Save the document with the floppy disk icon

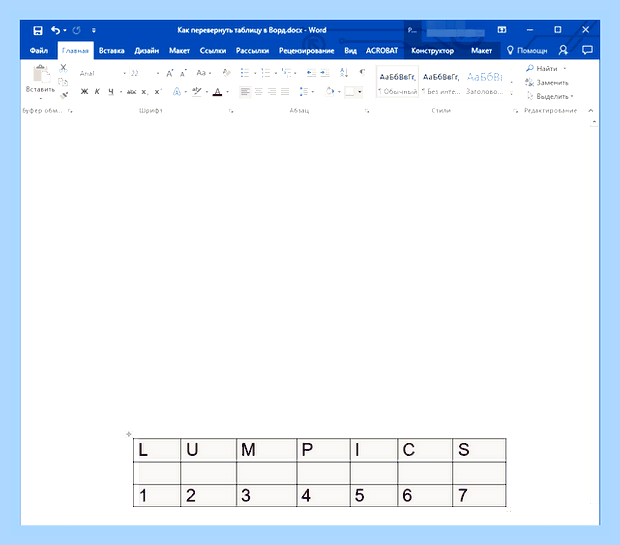click(x=38, y=30)
